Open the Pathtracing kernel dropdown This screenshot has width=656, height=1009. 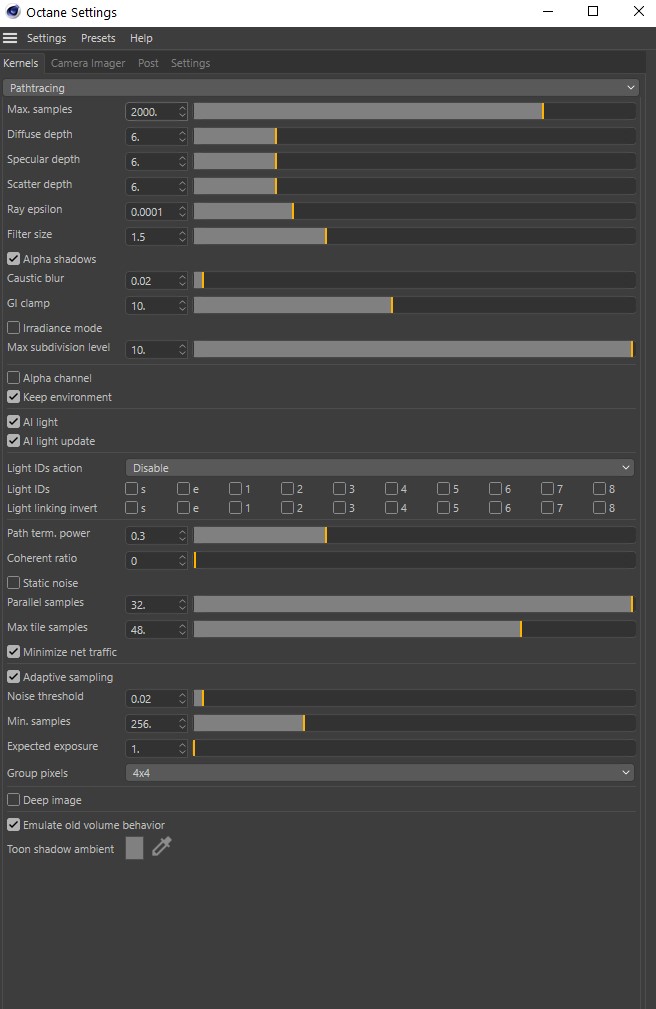point(320,88)
